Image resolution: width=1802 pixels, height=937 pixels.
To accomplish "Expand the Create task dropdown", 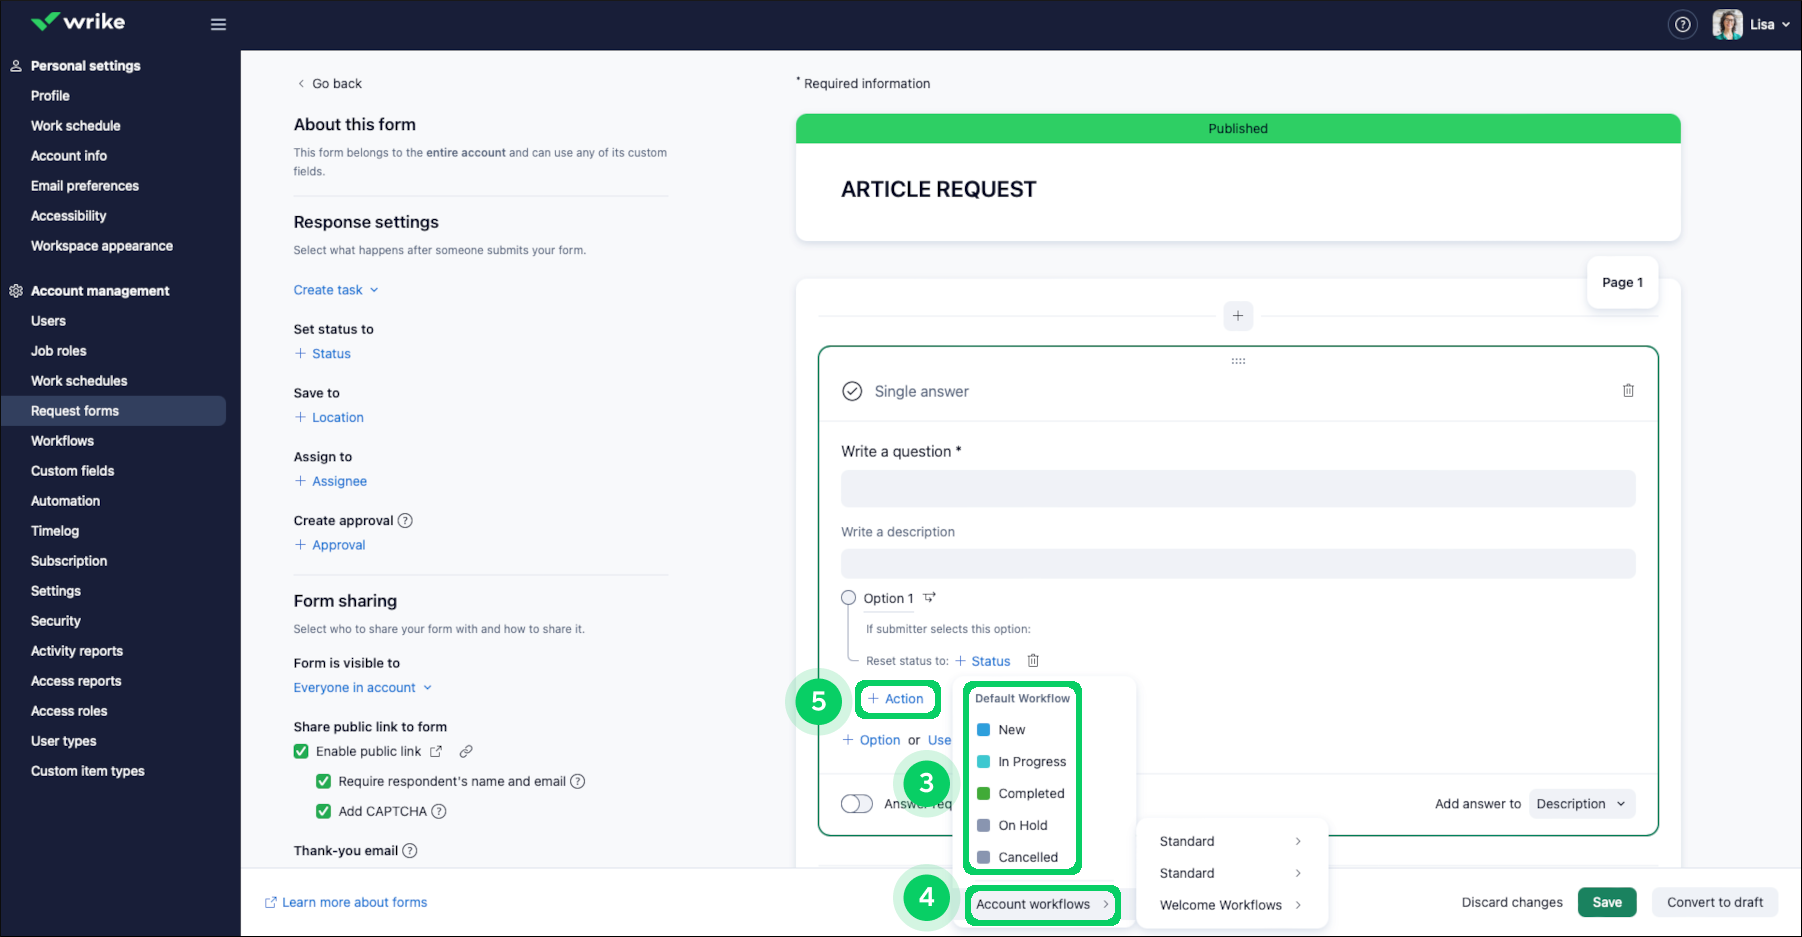I will (336, 290).
